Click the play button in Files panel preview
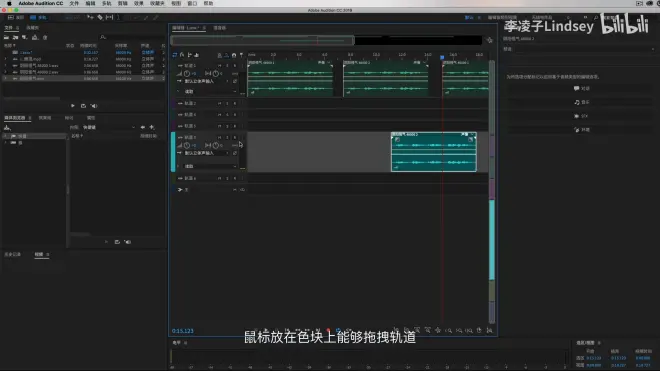Viewport: 660px width, 371px height. (73, 106)
